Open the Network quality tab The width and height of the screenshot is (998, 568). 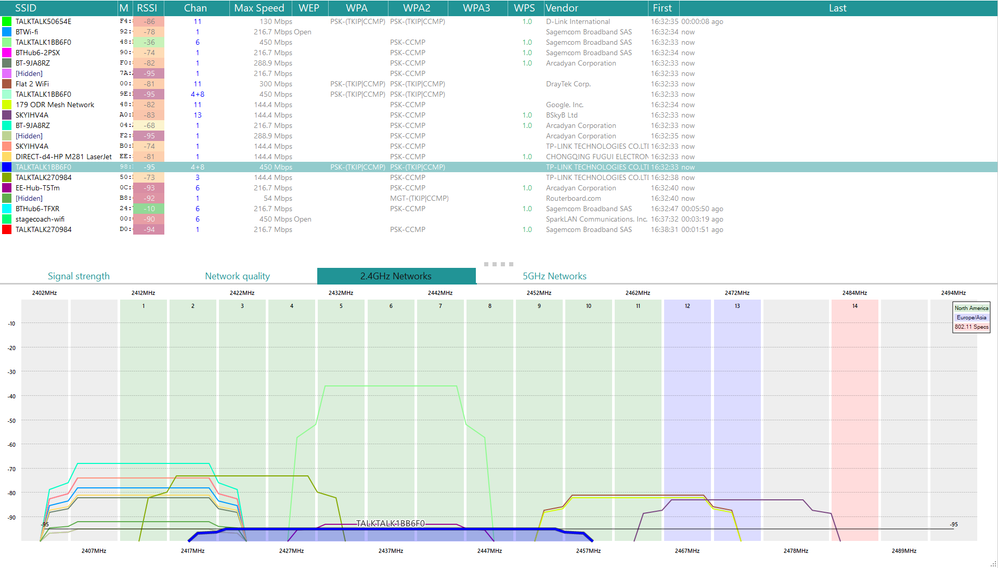(x=237, y=276)
